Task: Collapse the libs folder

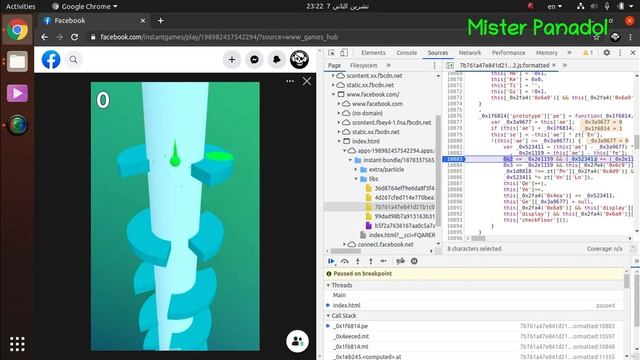Action: pos(356,179)
